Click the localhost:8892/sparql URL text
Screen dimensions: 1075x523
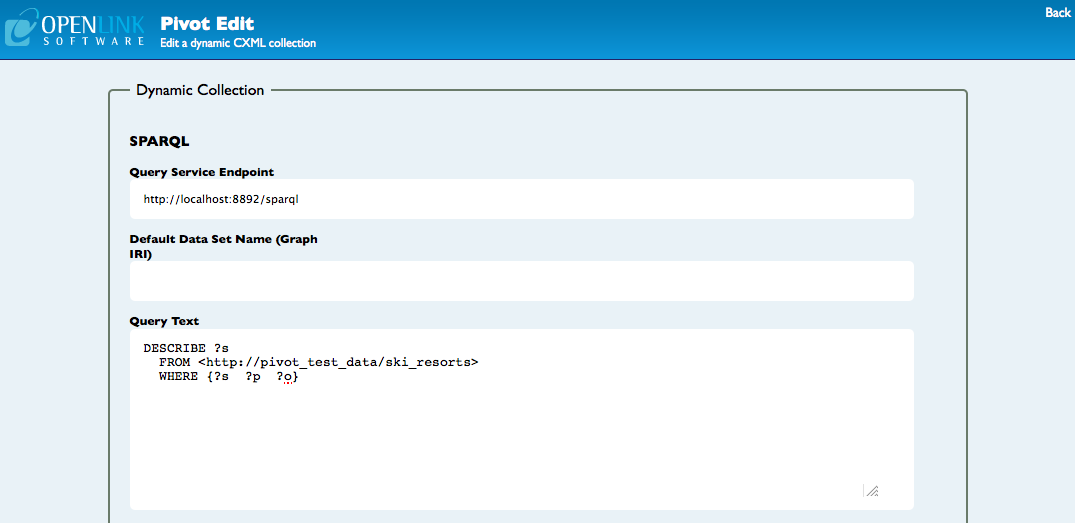click(x=221, y=199)
